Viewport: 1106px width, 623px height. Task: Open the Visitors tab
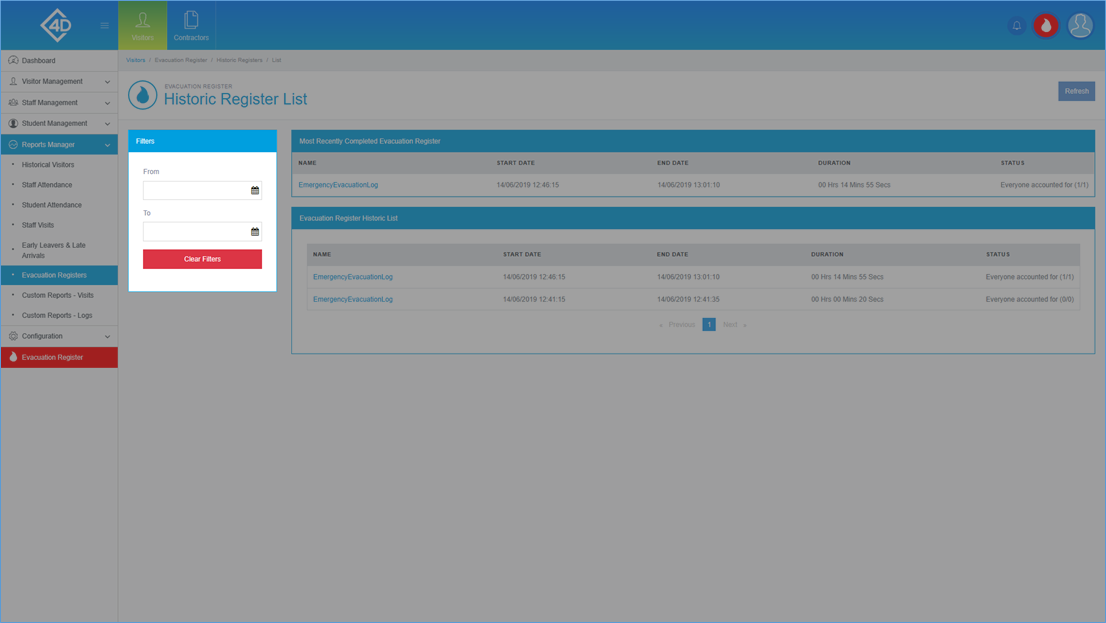pos(142,25)
